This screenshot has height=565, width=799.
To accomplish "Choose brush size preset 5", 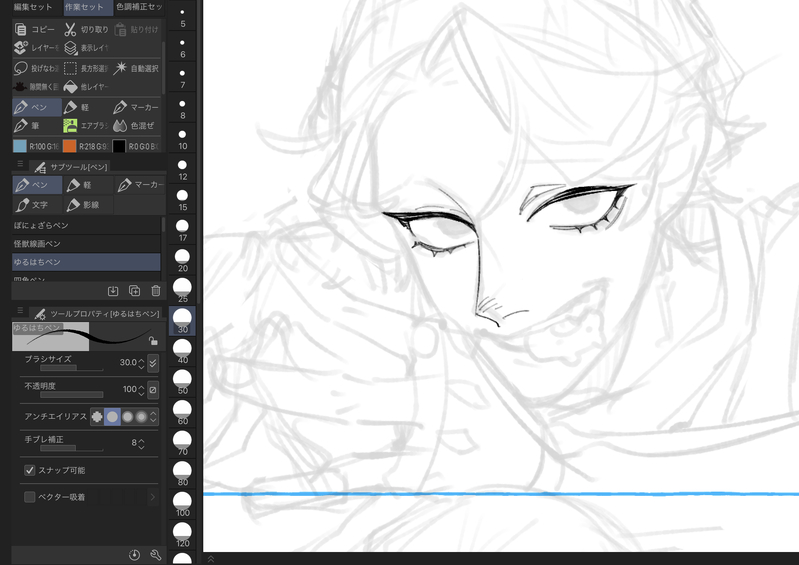I will coord(182,17).
